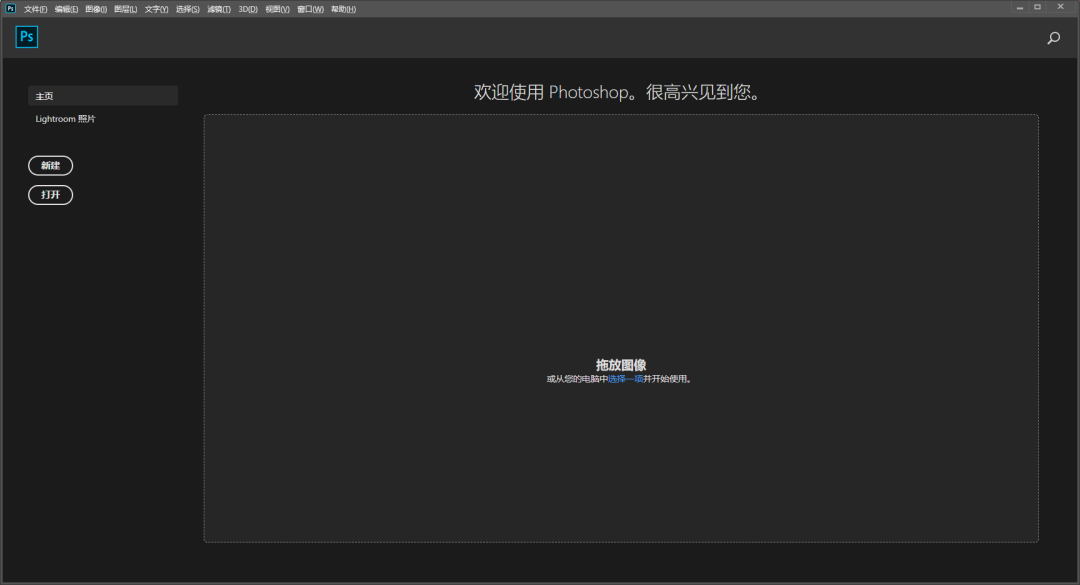Maximize the Photoshop window

[x=1037, y=7]
